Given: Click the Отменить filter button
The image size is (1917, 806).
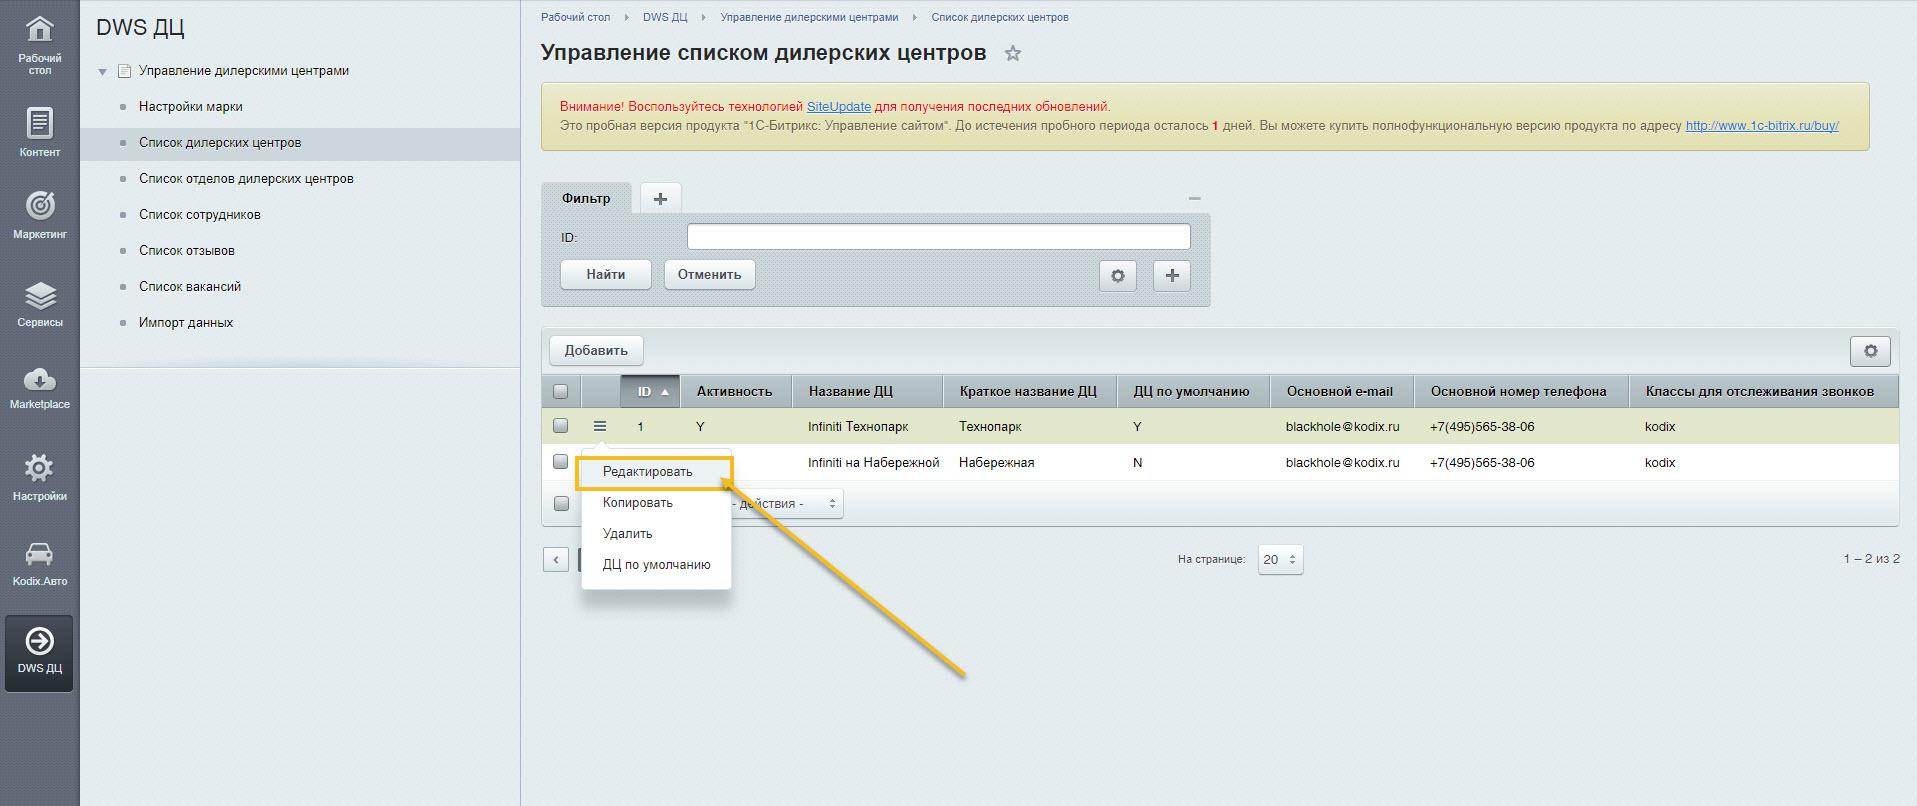Looking at the screenshot, I should [x=710, y=275].
